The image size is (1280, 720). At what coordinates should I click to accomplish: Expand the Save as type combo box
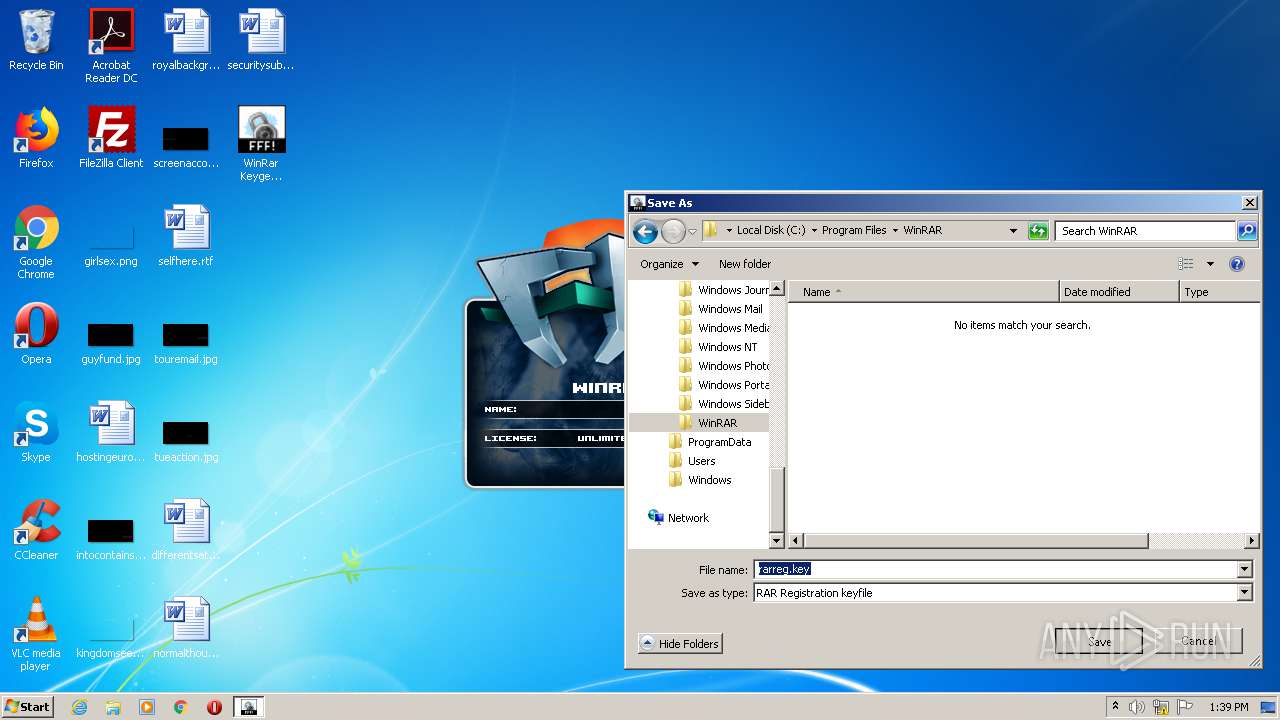coord(1245,593)
